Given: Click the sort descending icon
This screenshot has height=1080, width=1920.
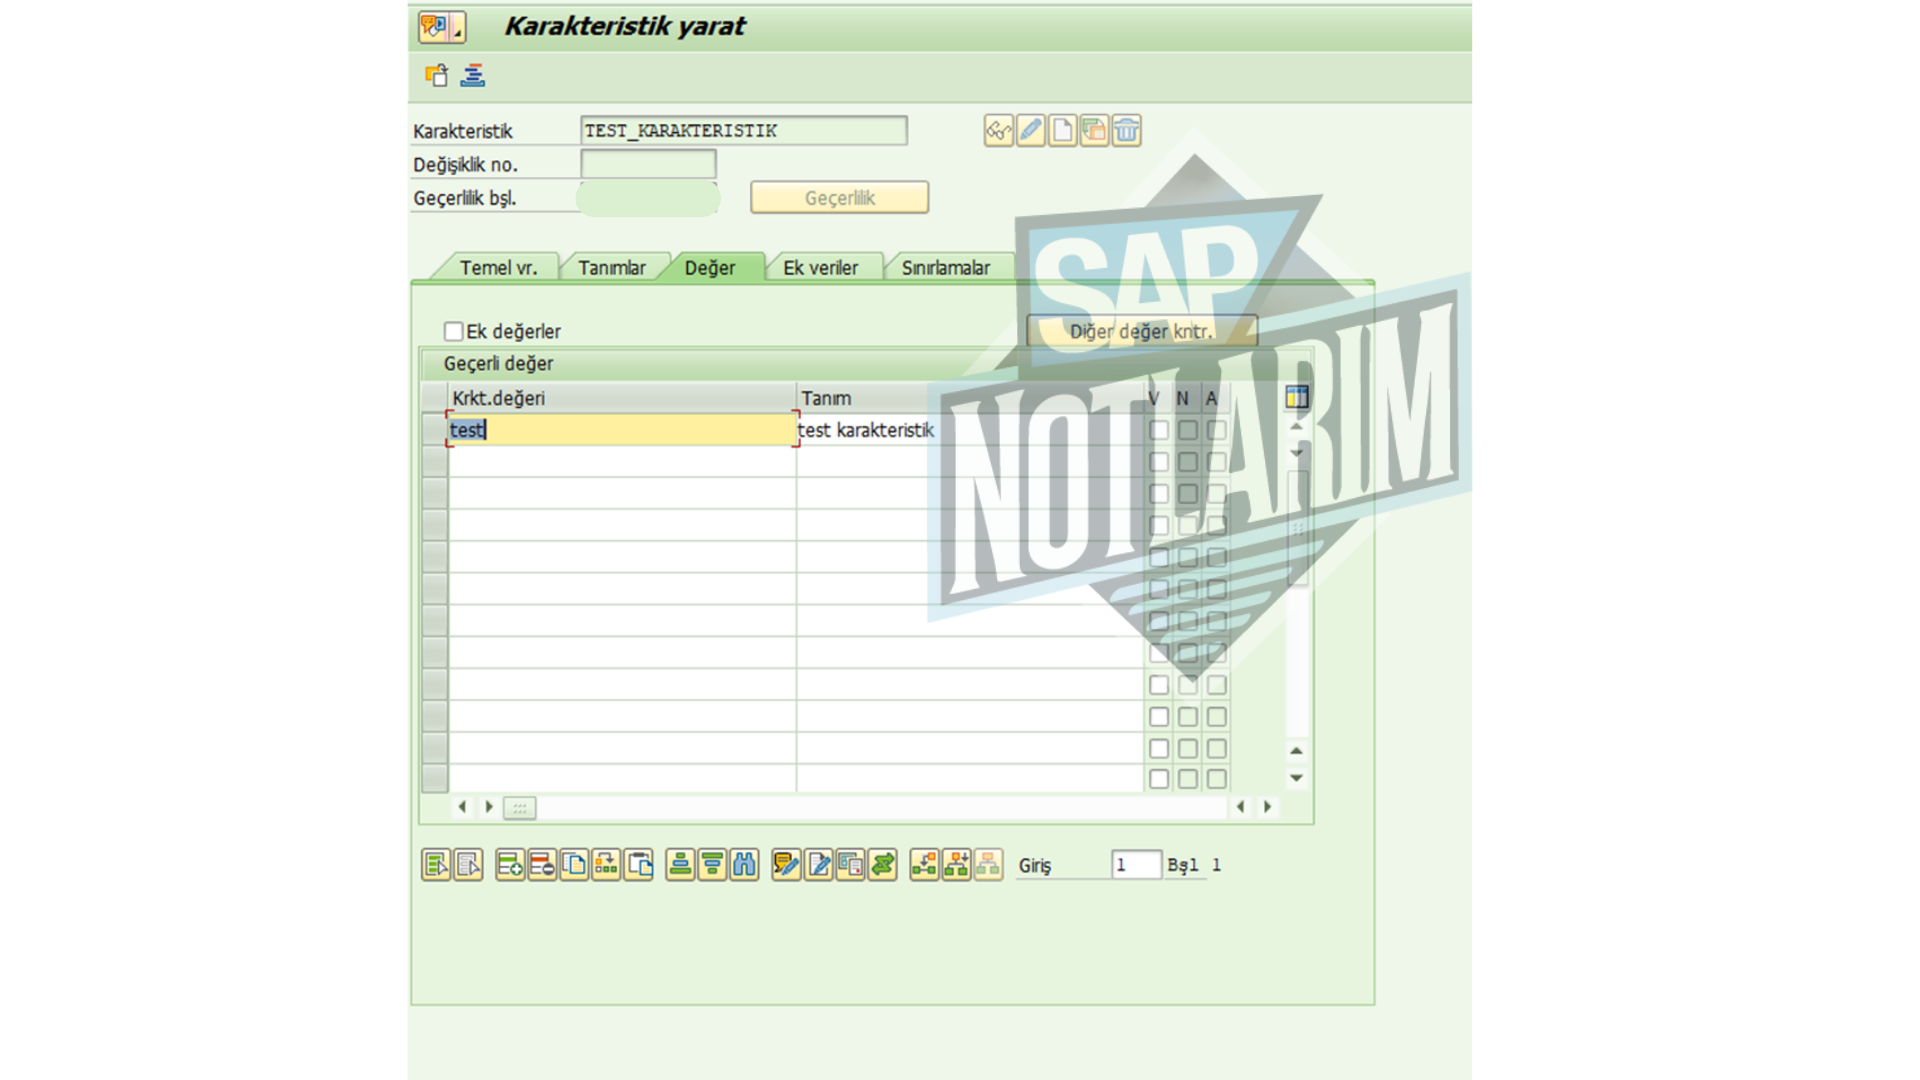Looking at the screenshot, I should (712, 865).
